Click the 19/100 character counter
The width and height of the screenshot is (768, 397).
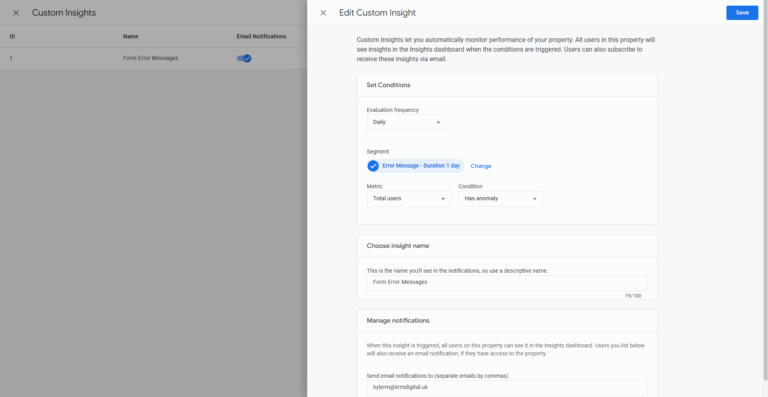pyautogui.click(x=633, y=296)
